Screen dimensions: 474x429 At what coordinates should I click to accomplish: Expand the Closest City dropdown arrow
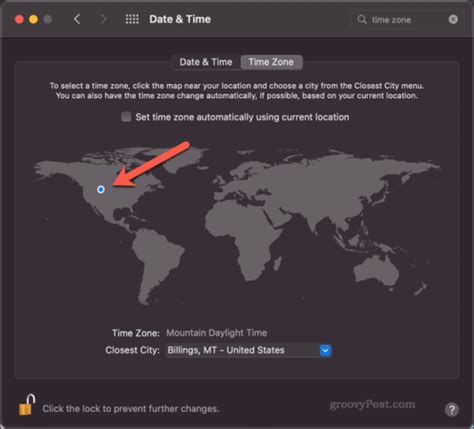coord(325,350)
